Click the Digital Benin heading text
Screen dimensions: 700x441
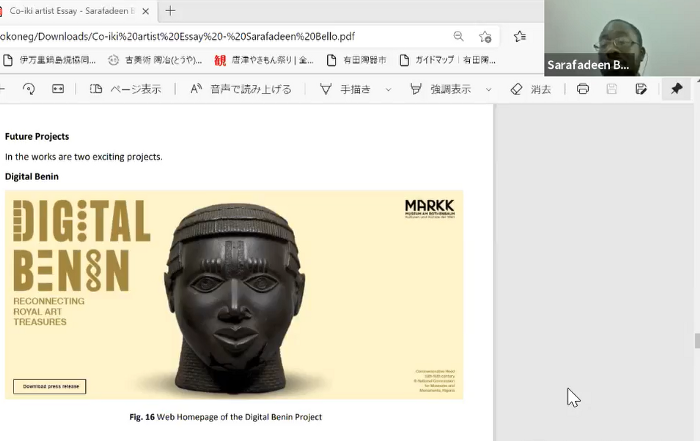click(x=32, y=176)
